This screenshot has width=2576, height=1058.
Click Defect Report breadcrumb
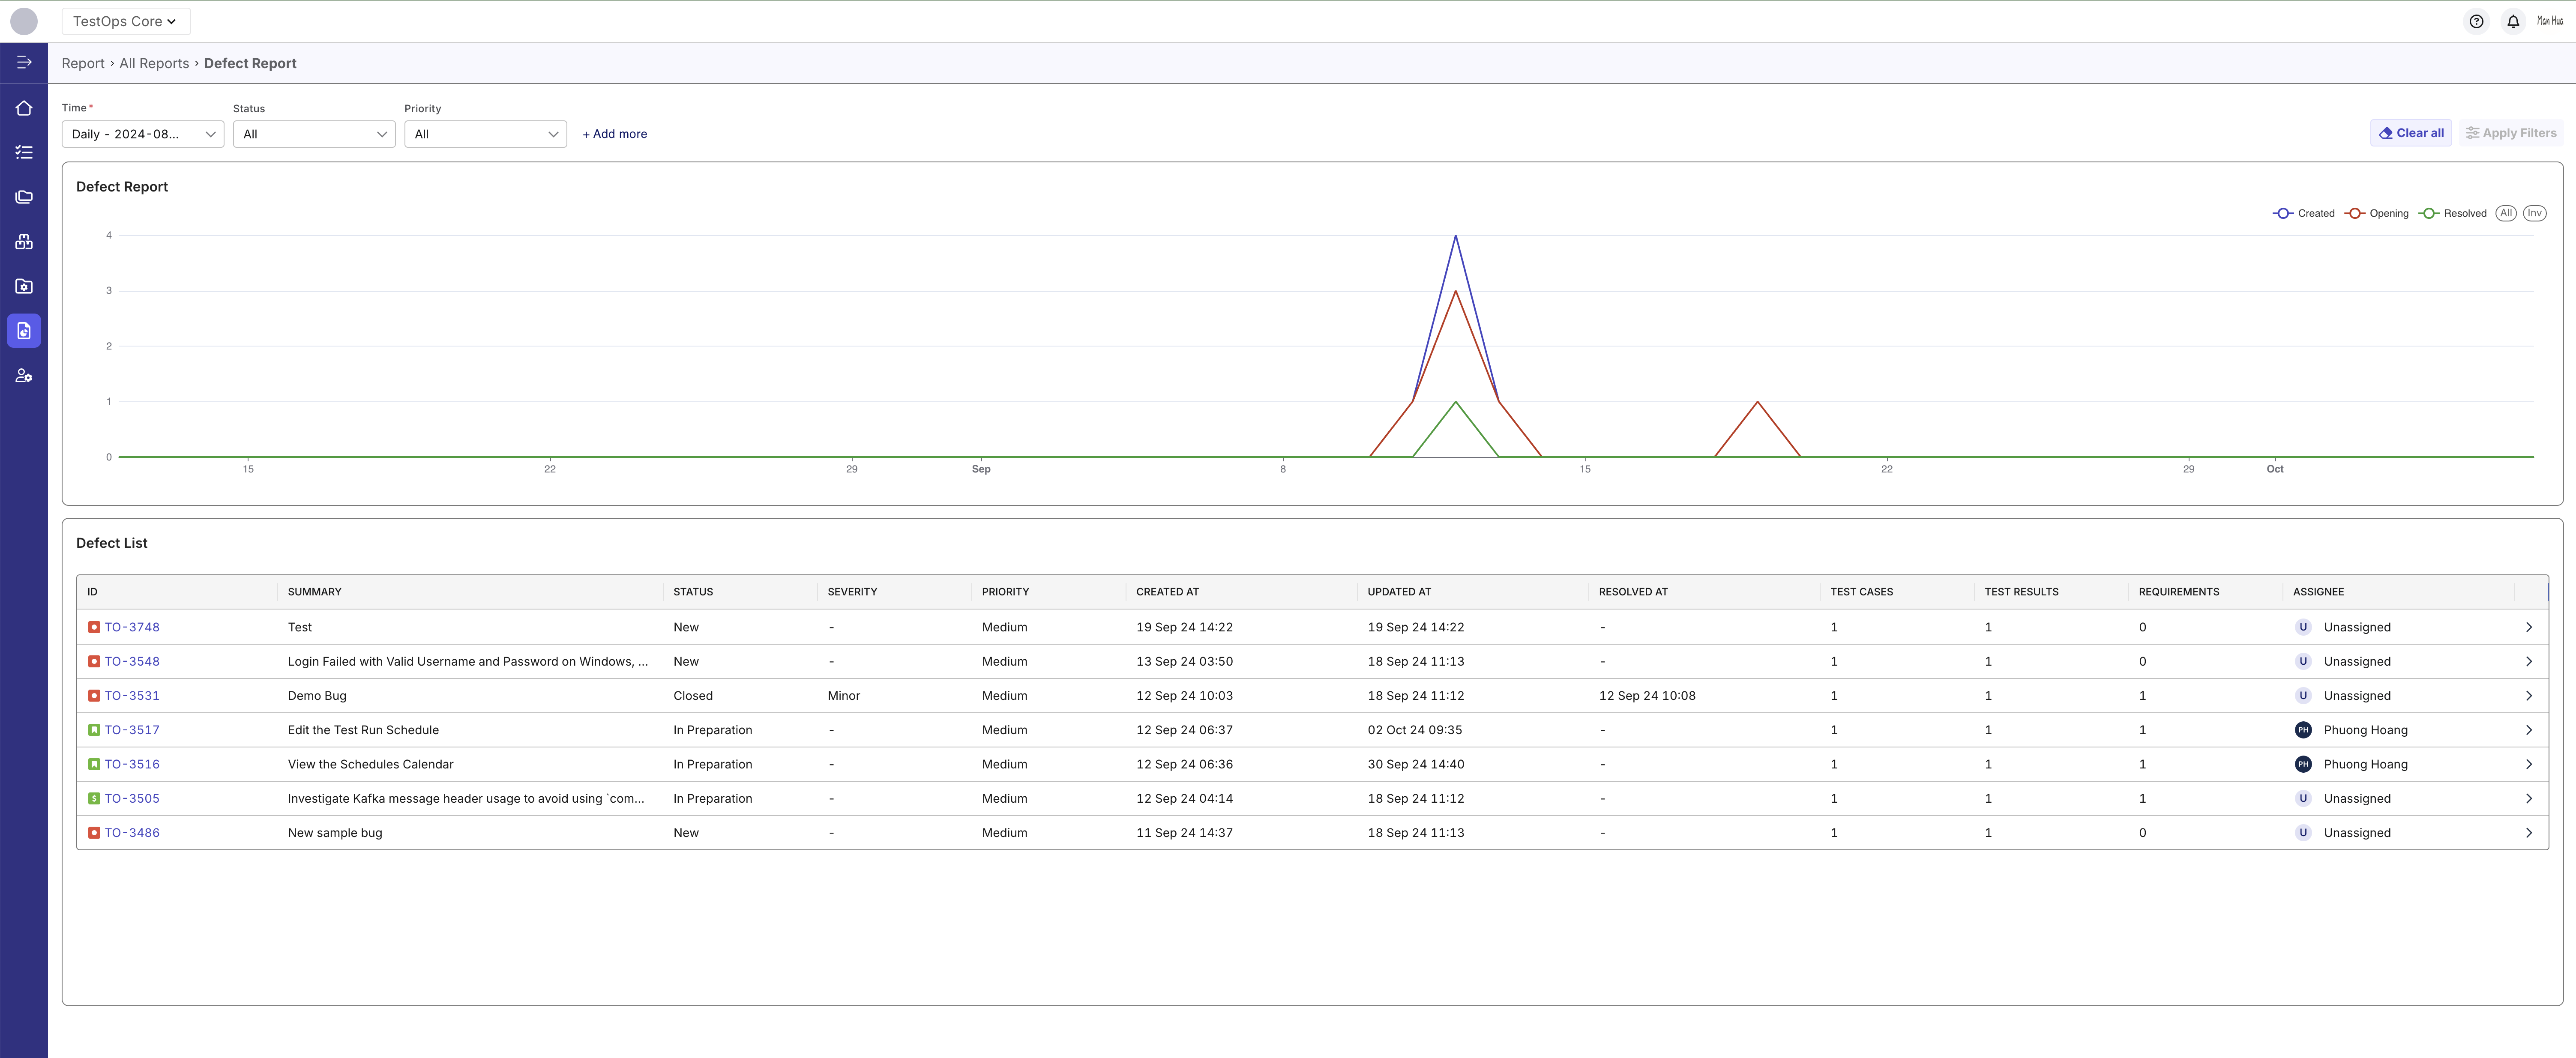click(250, 63)
